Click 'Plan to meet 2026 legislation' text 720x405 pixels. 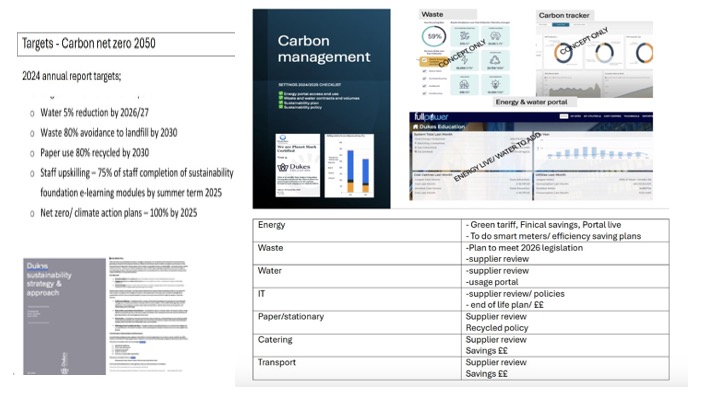pyautogui.click(x=524, y=248)
